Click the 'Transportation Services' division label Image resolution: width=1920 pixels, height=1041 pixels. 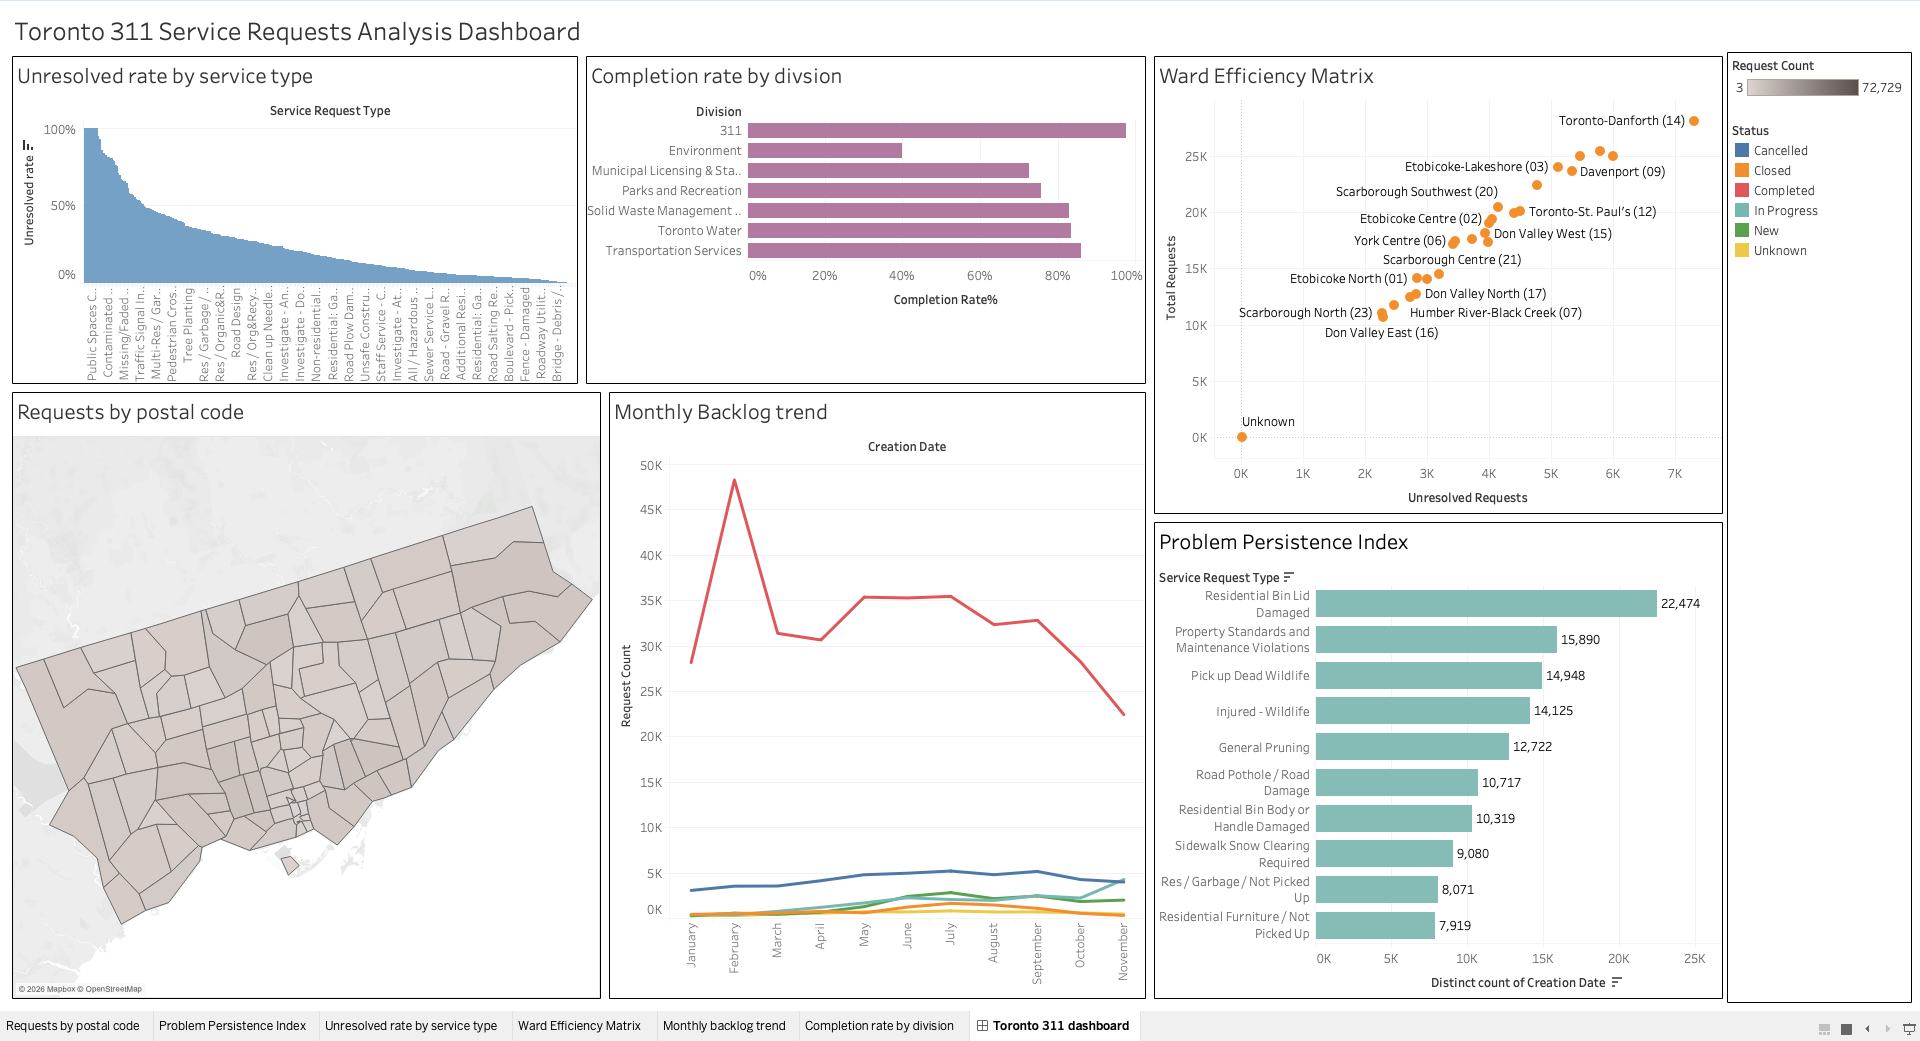(673, 250)
